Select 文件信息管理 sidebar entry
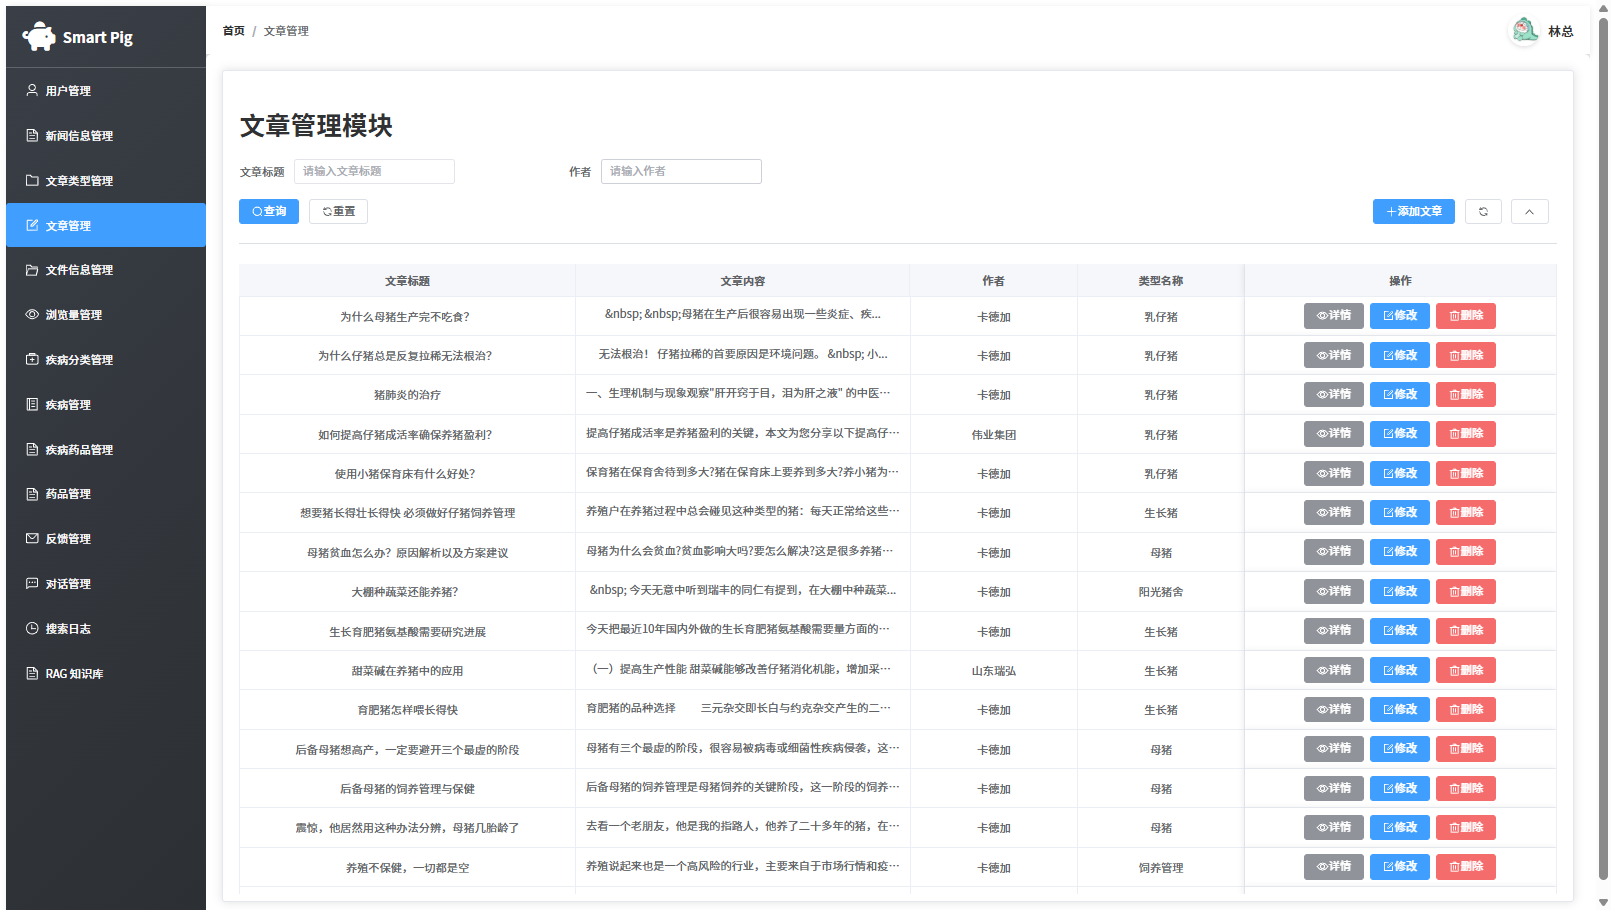The width and height of the screenshot is (1611, 910). [106, 270]
